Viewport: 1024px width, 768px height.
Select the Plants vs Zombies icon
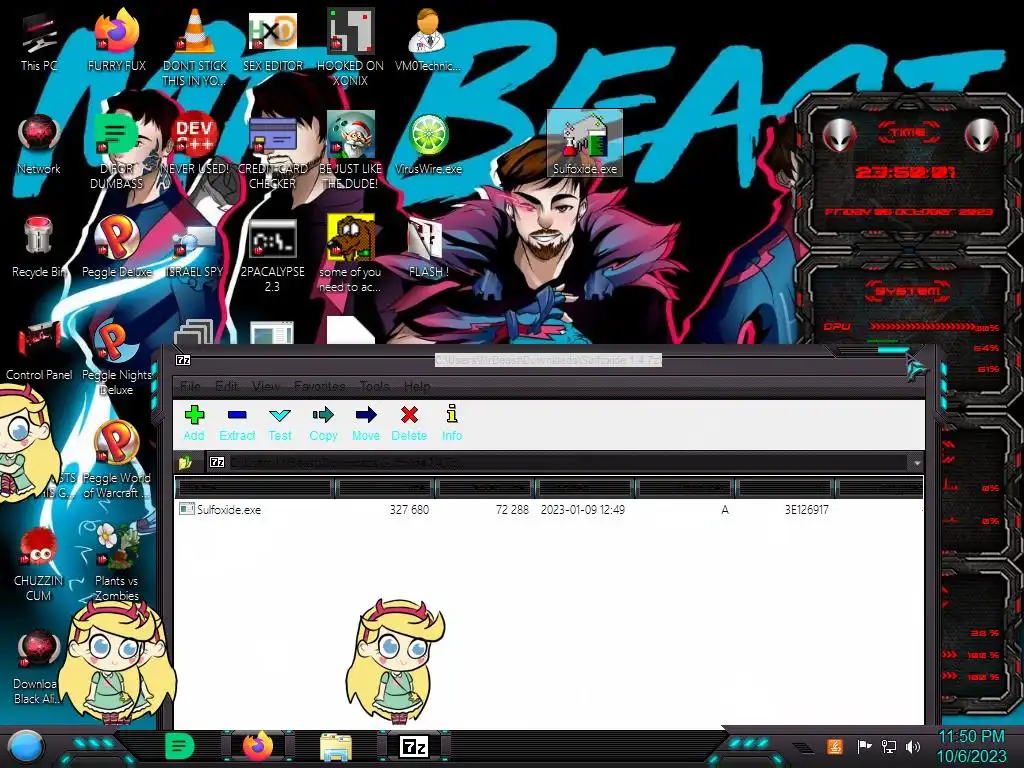(116, 564)
